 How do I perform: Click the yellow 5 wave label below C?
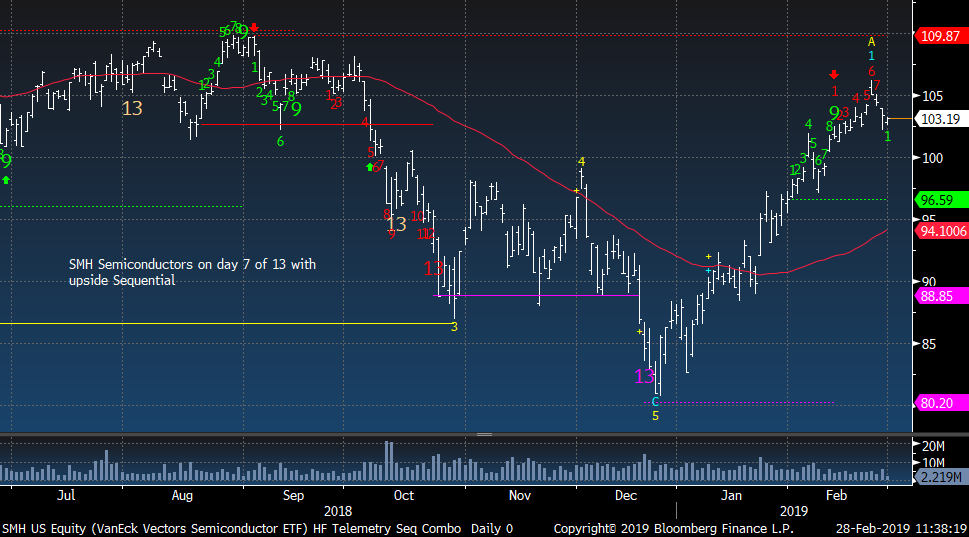(655, 416)
